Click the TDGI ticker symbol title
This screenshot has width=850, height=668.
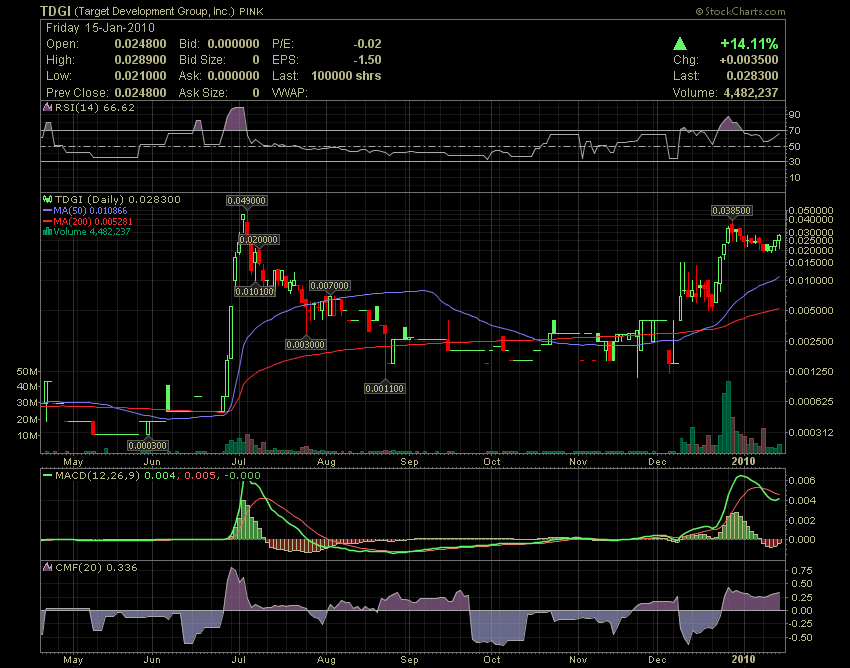click(55, 11)
